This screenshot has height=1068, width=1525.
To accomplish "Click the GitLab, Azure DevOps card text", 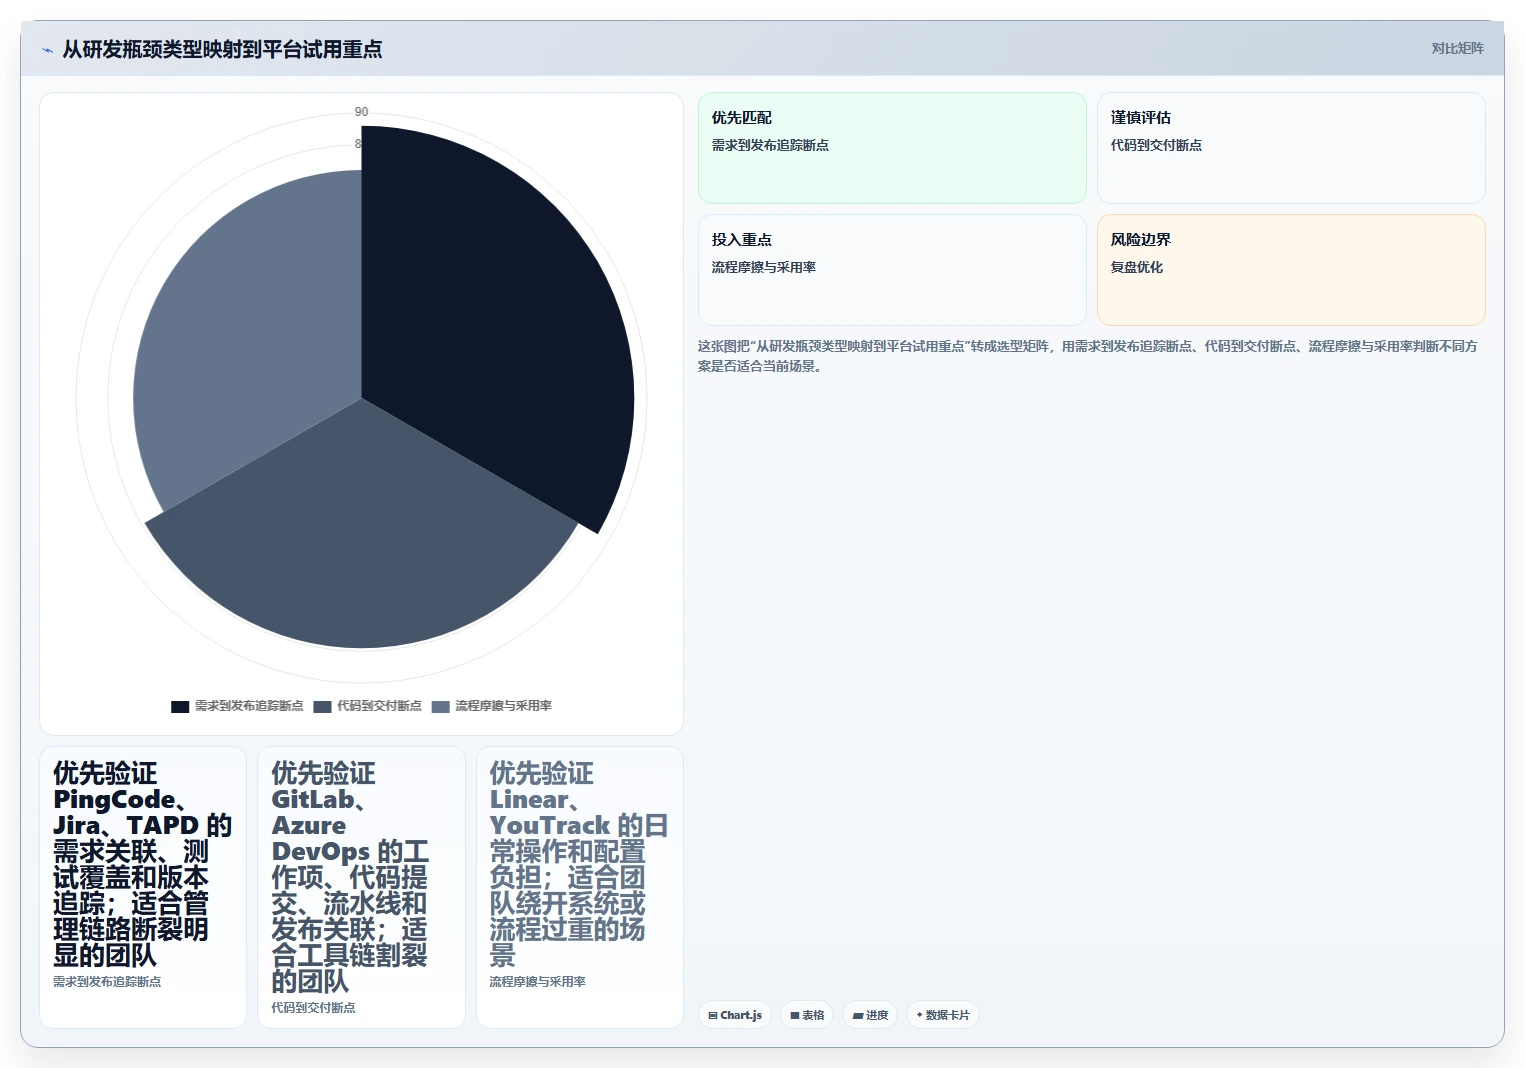I will click(x=350, y=877).
